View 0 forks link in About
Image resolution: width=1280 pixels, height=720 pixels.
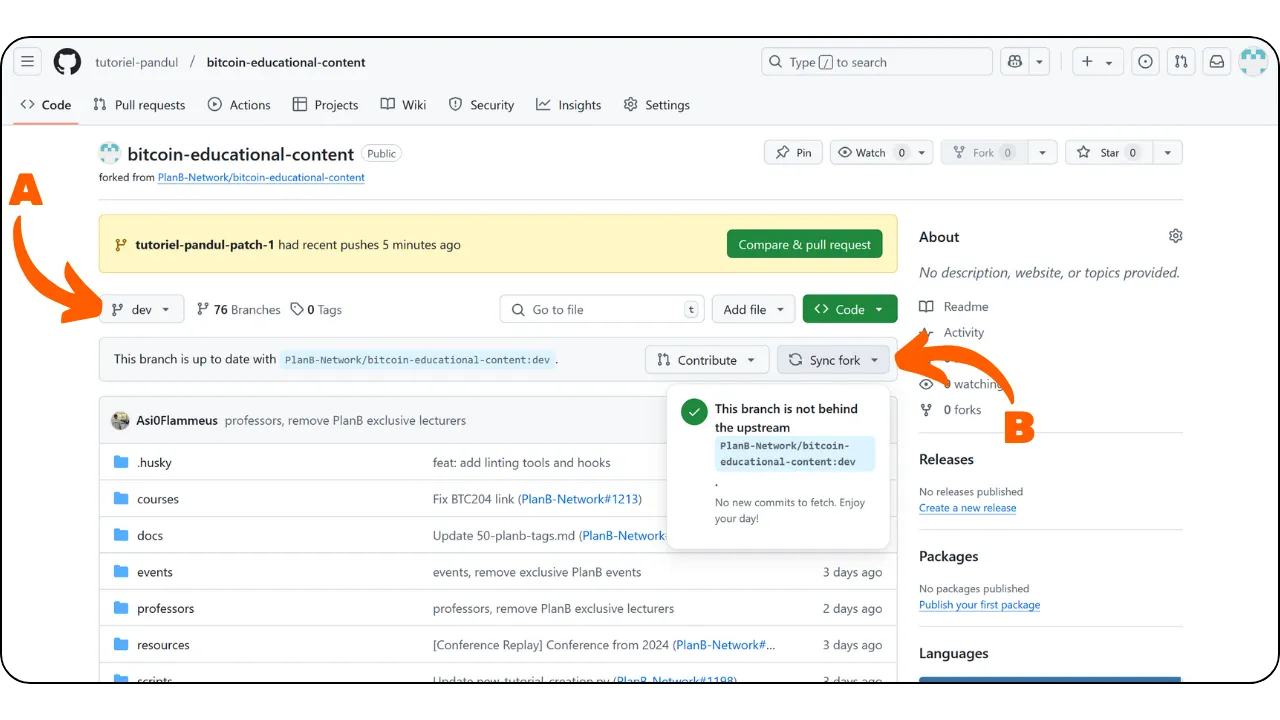pos(950,410)
